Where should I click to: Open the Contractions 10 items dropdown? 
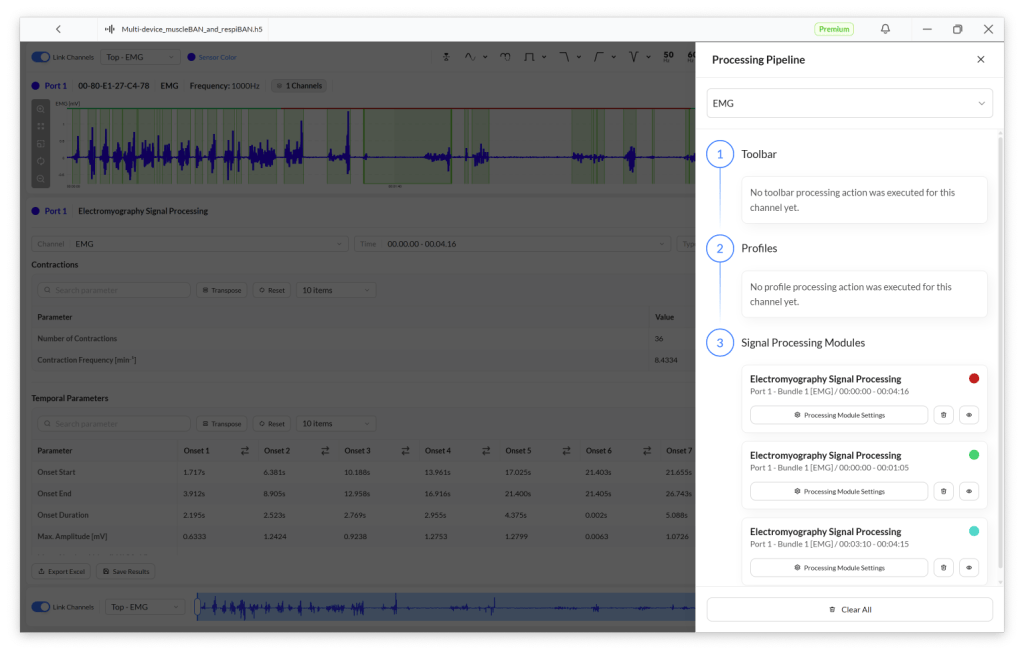point(336,291)
